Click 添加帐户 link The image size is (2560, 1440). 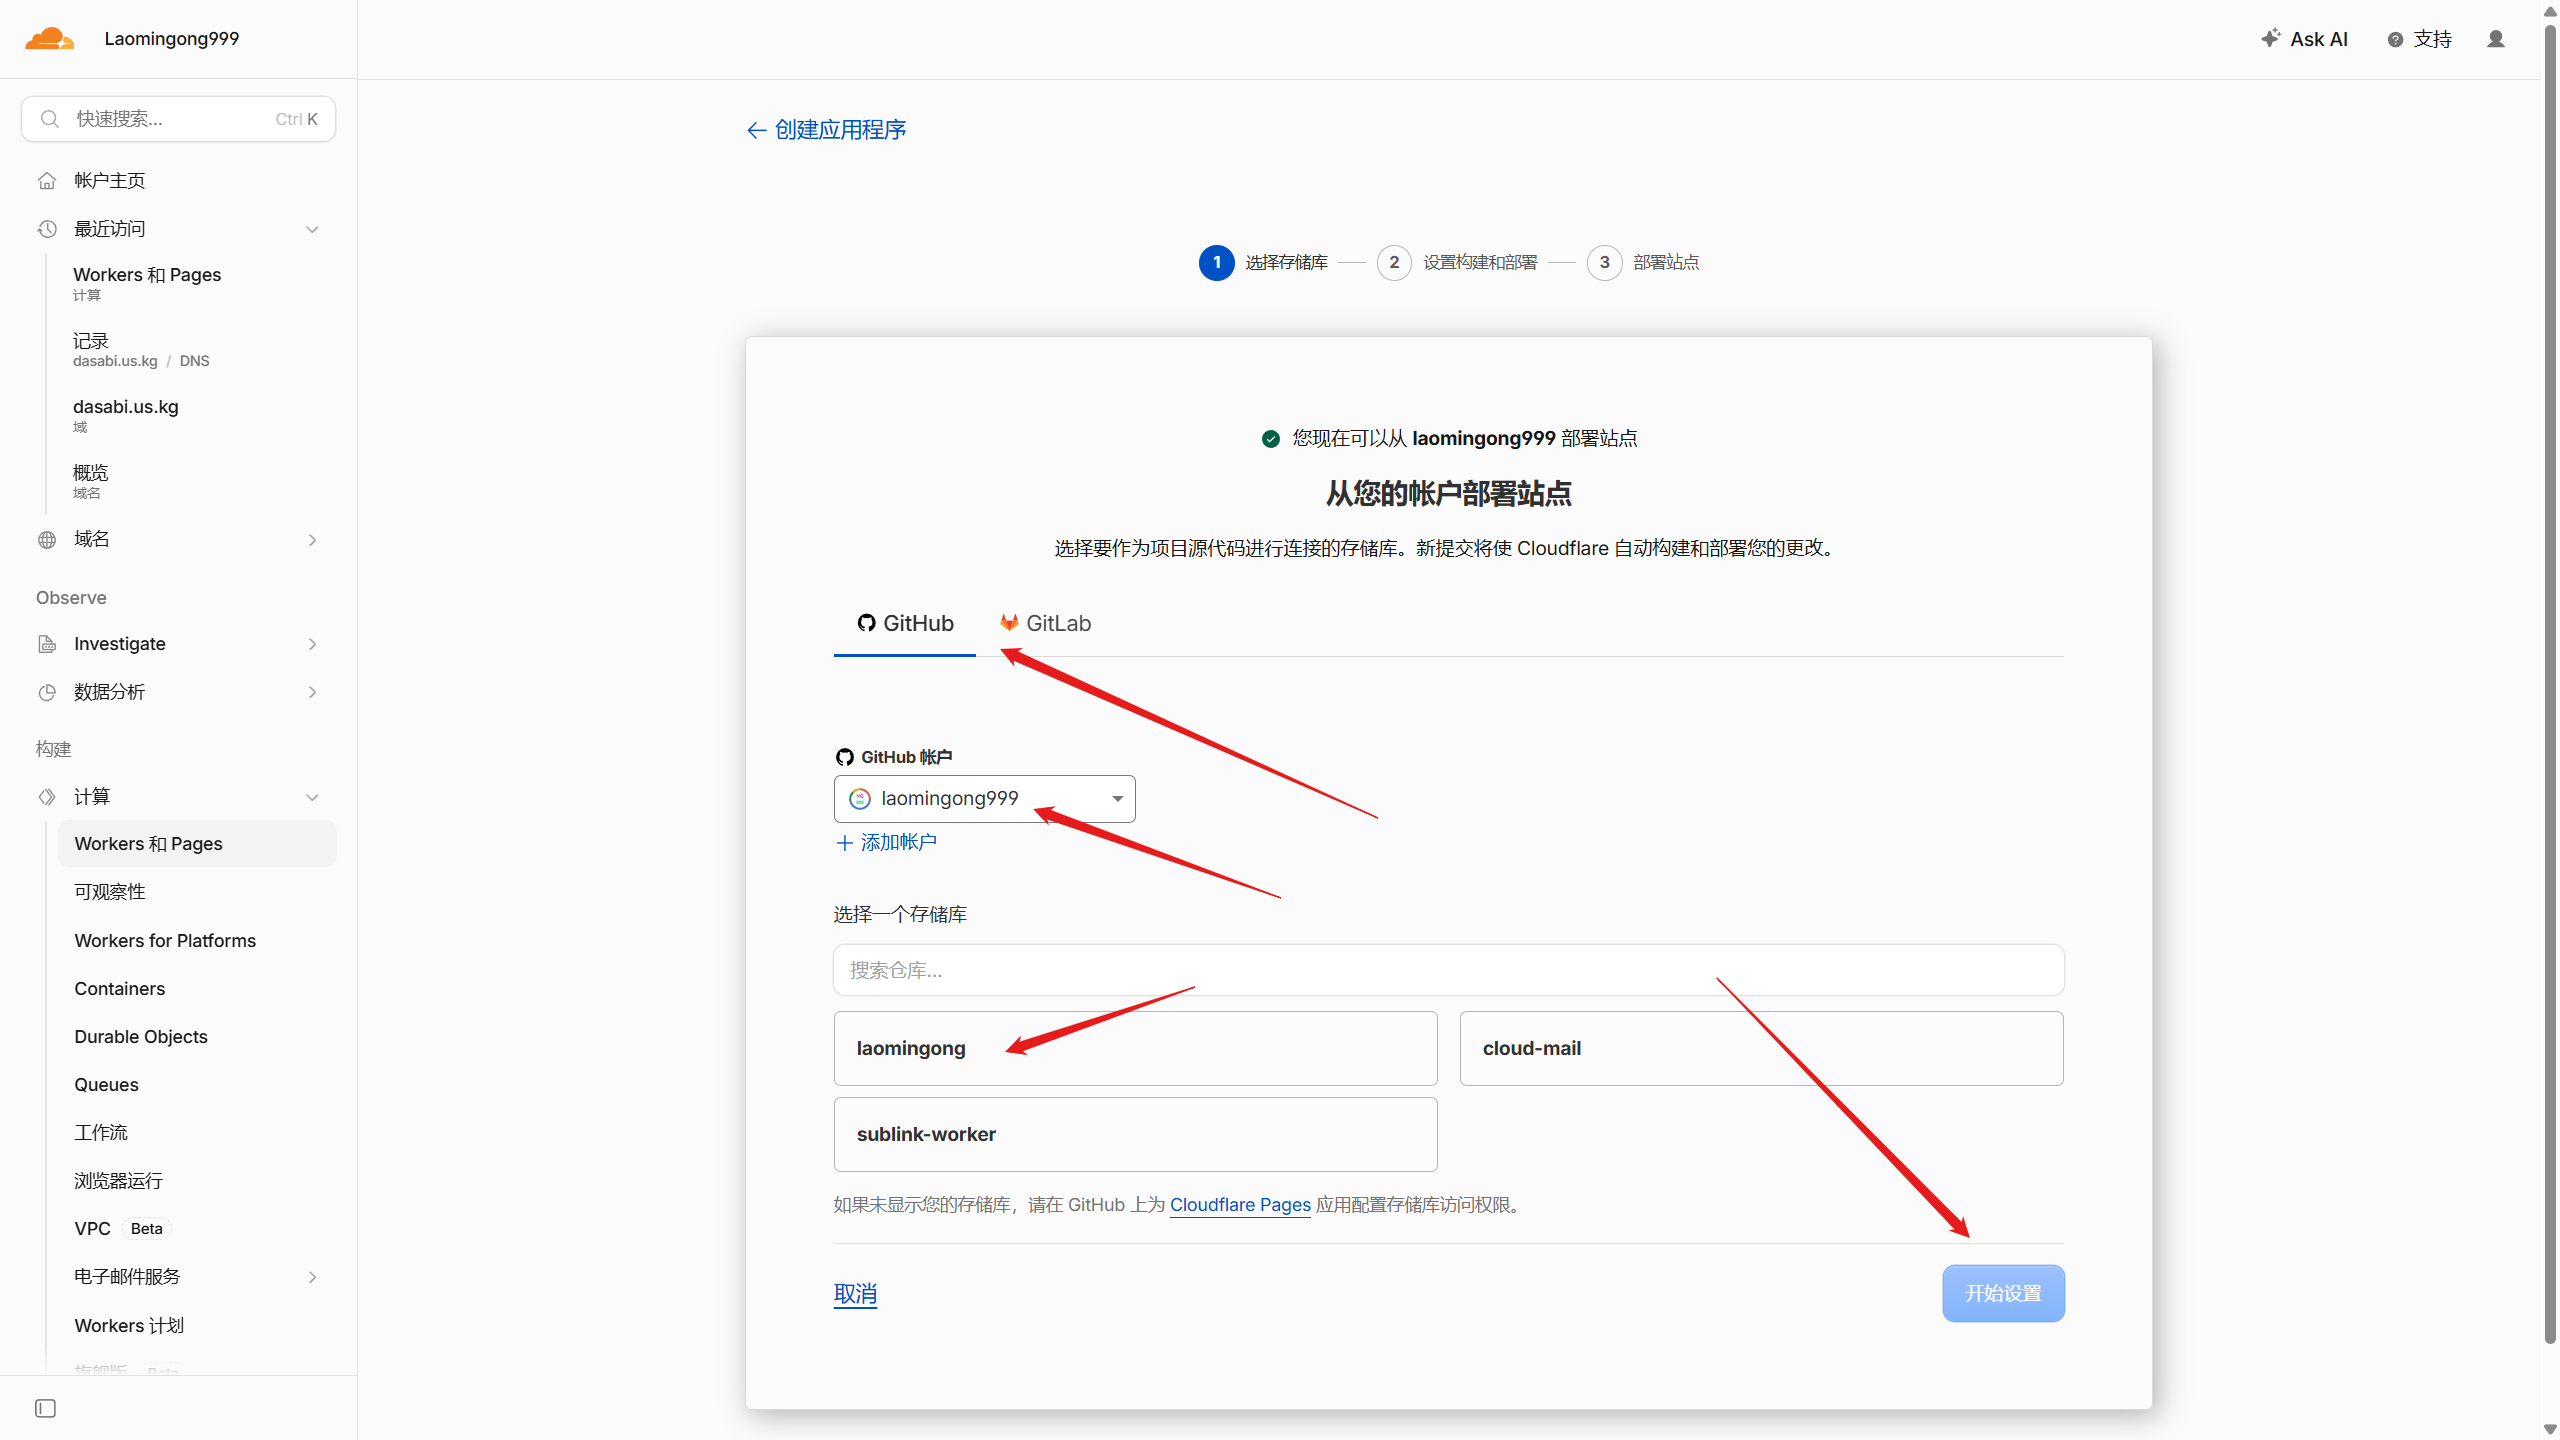tap(886, 843)
